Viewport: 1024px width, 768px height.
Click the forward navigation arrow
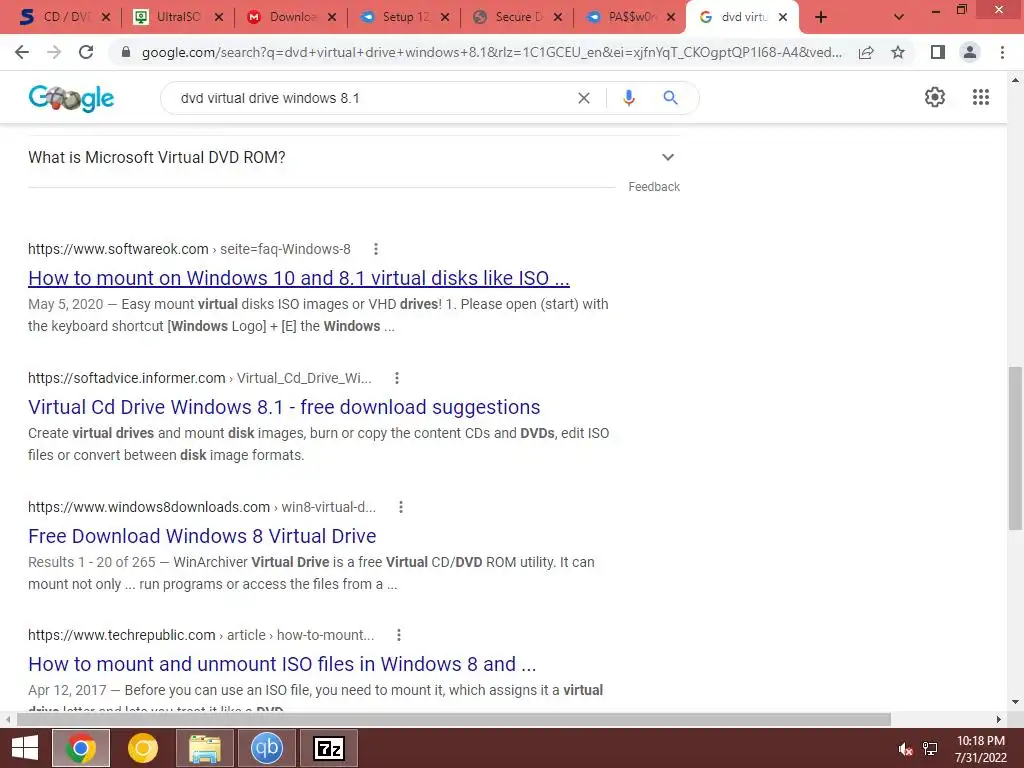pyautogui.click(x=54, y=52)
